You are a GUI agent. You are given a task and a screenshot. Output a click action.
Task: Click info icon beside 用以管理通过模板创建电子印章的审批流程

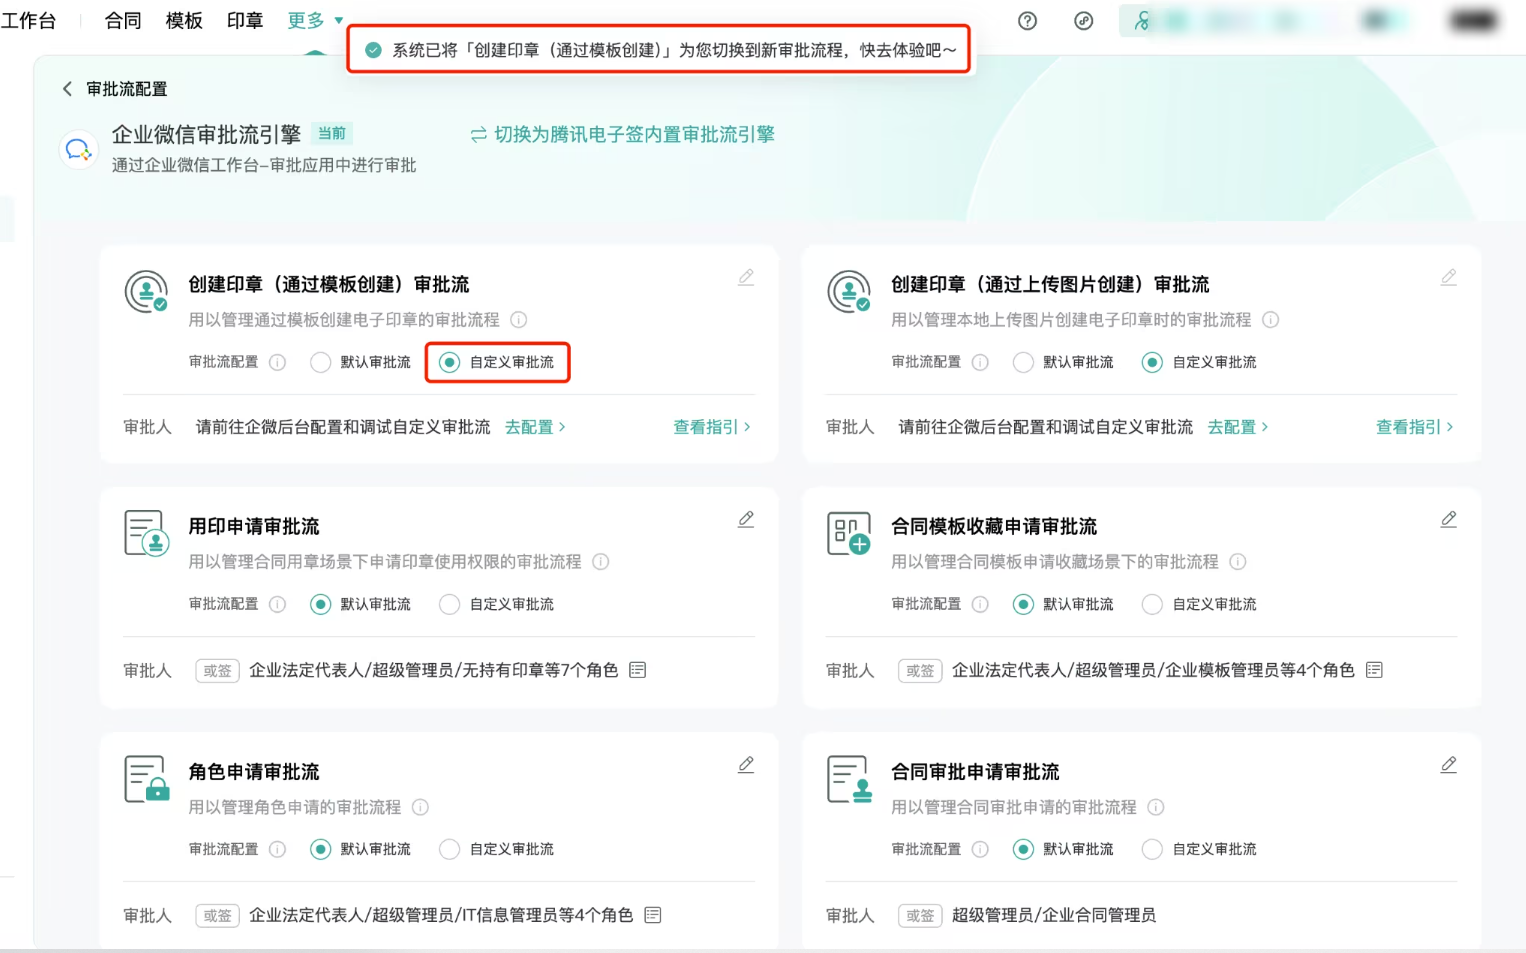[x=518, y=320]
